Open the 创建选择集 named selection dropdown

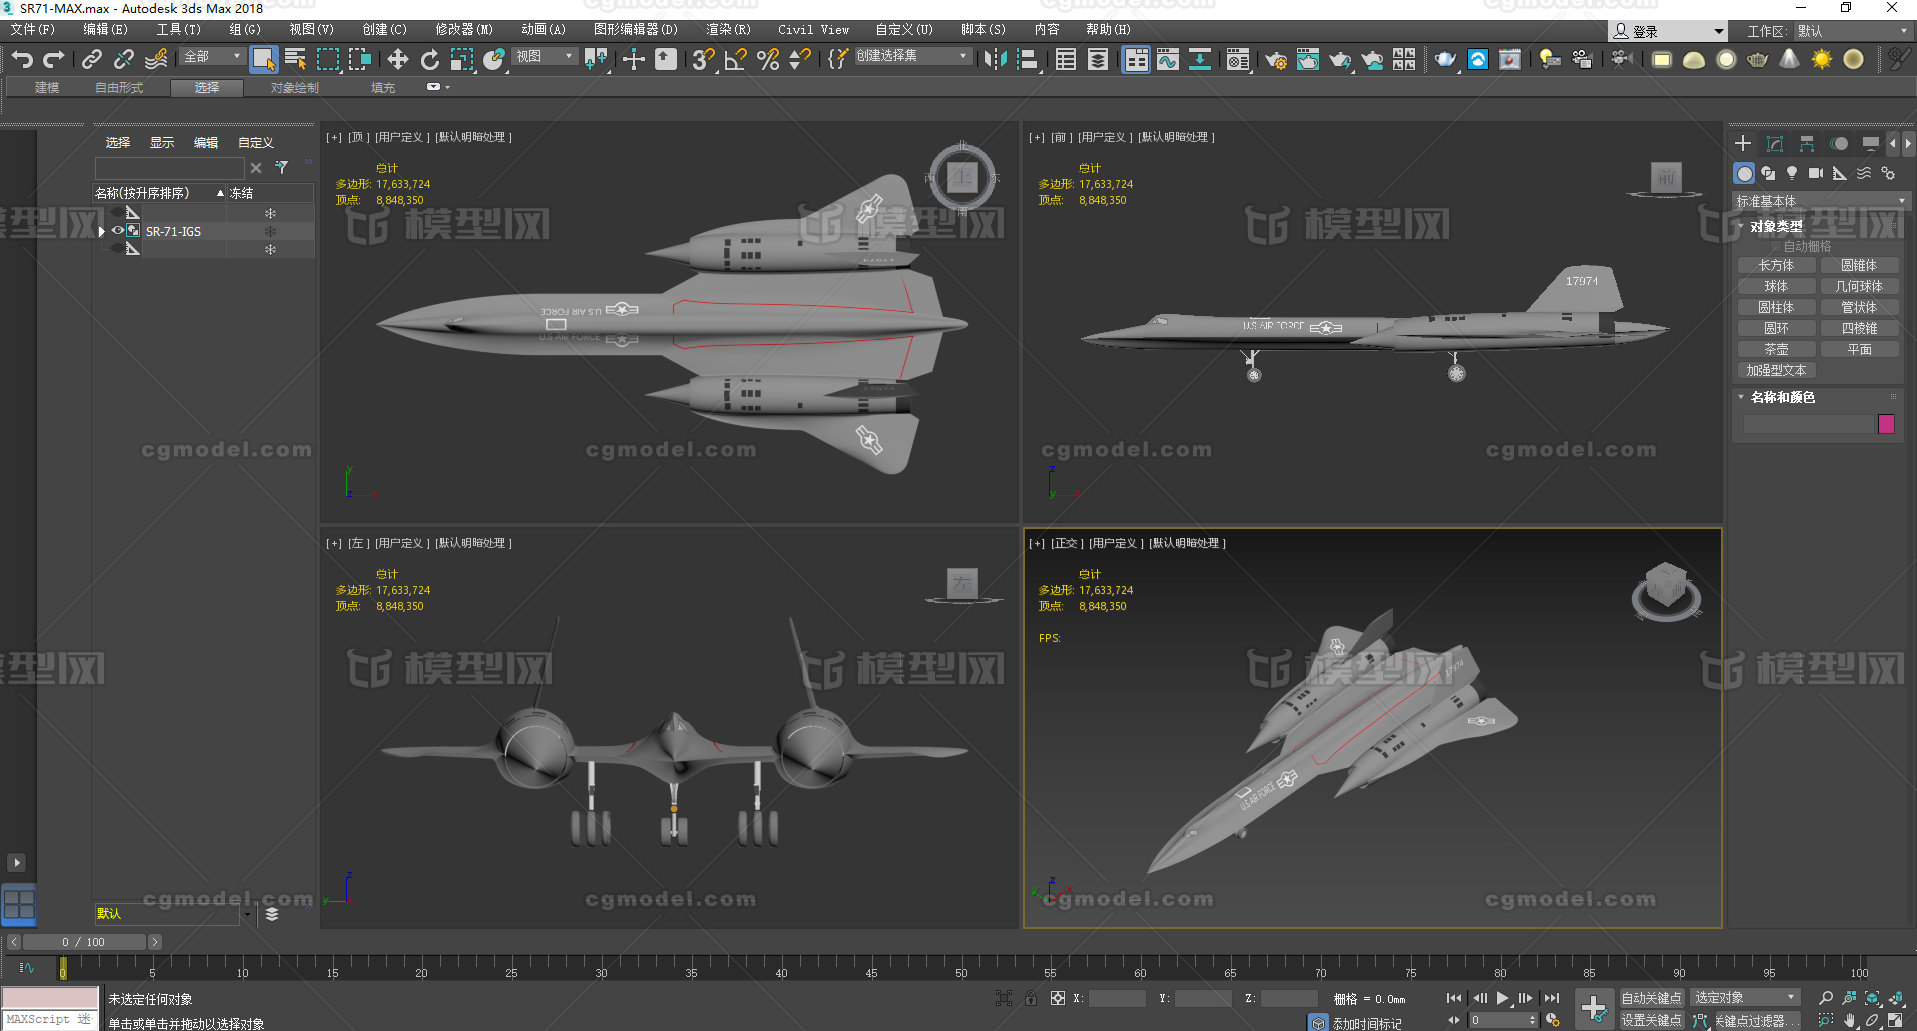pos(912,56)
